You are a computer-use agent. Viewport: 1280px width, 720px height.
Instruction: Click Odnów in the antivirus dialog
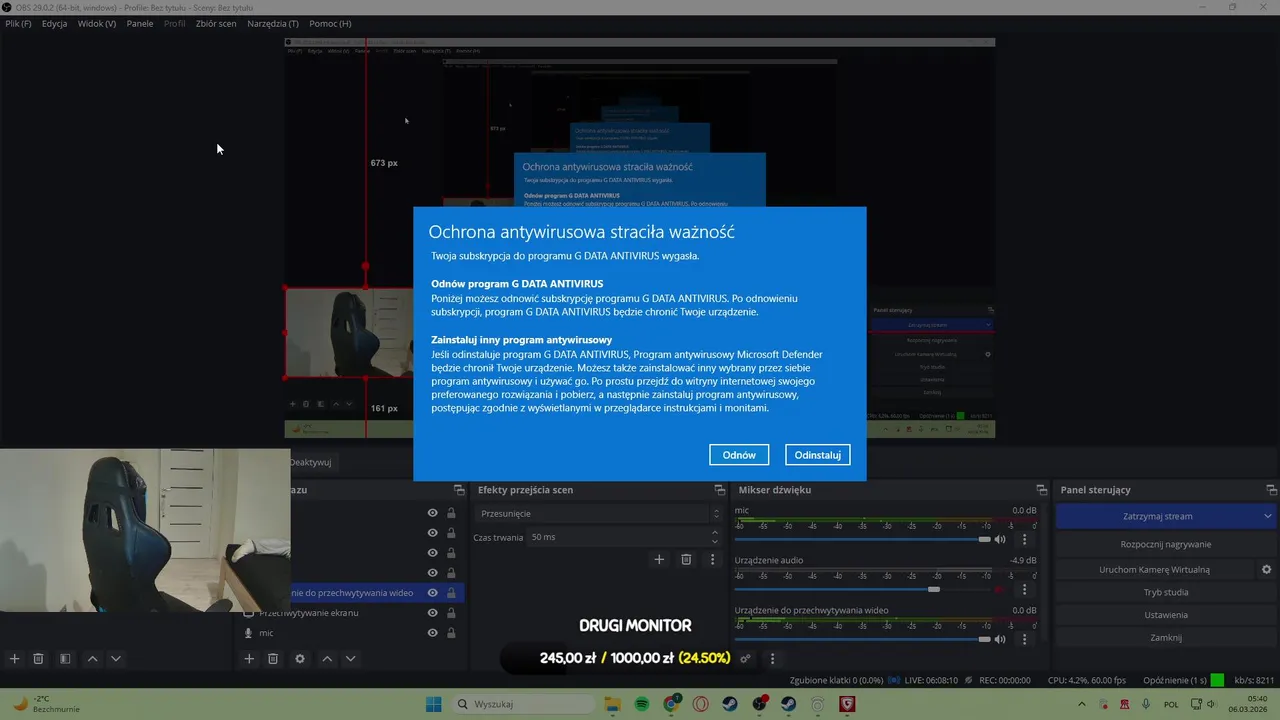[x=739, y=455]
